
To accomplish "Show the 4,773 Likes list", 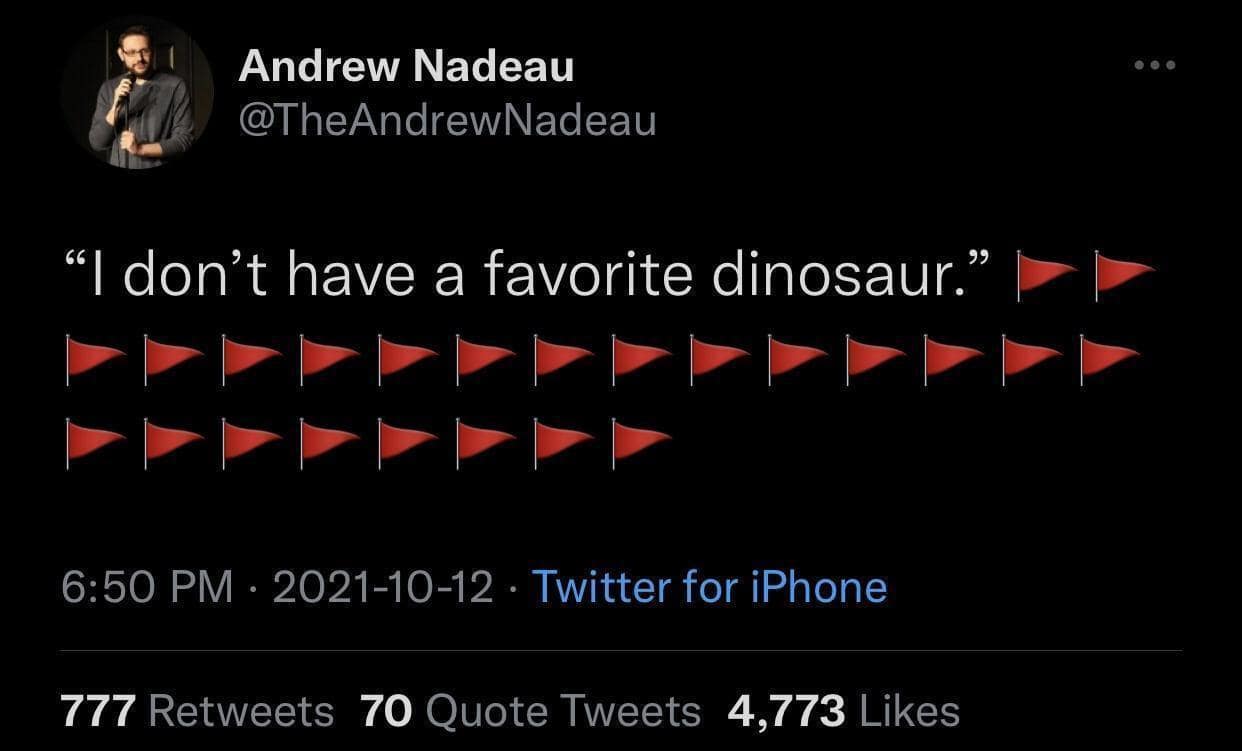I will 844,711.
